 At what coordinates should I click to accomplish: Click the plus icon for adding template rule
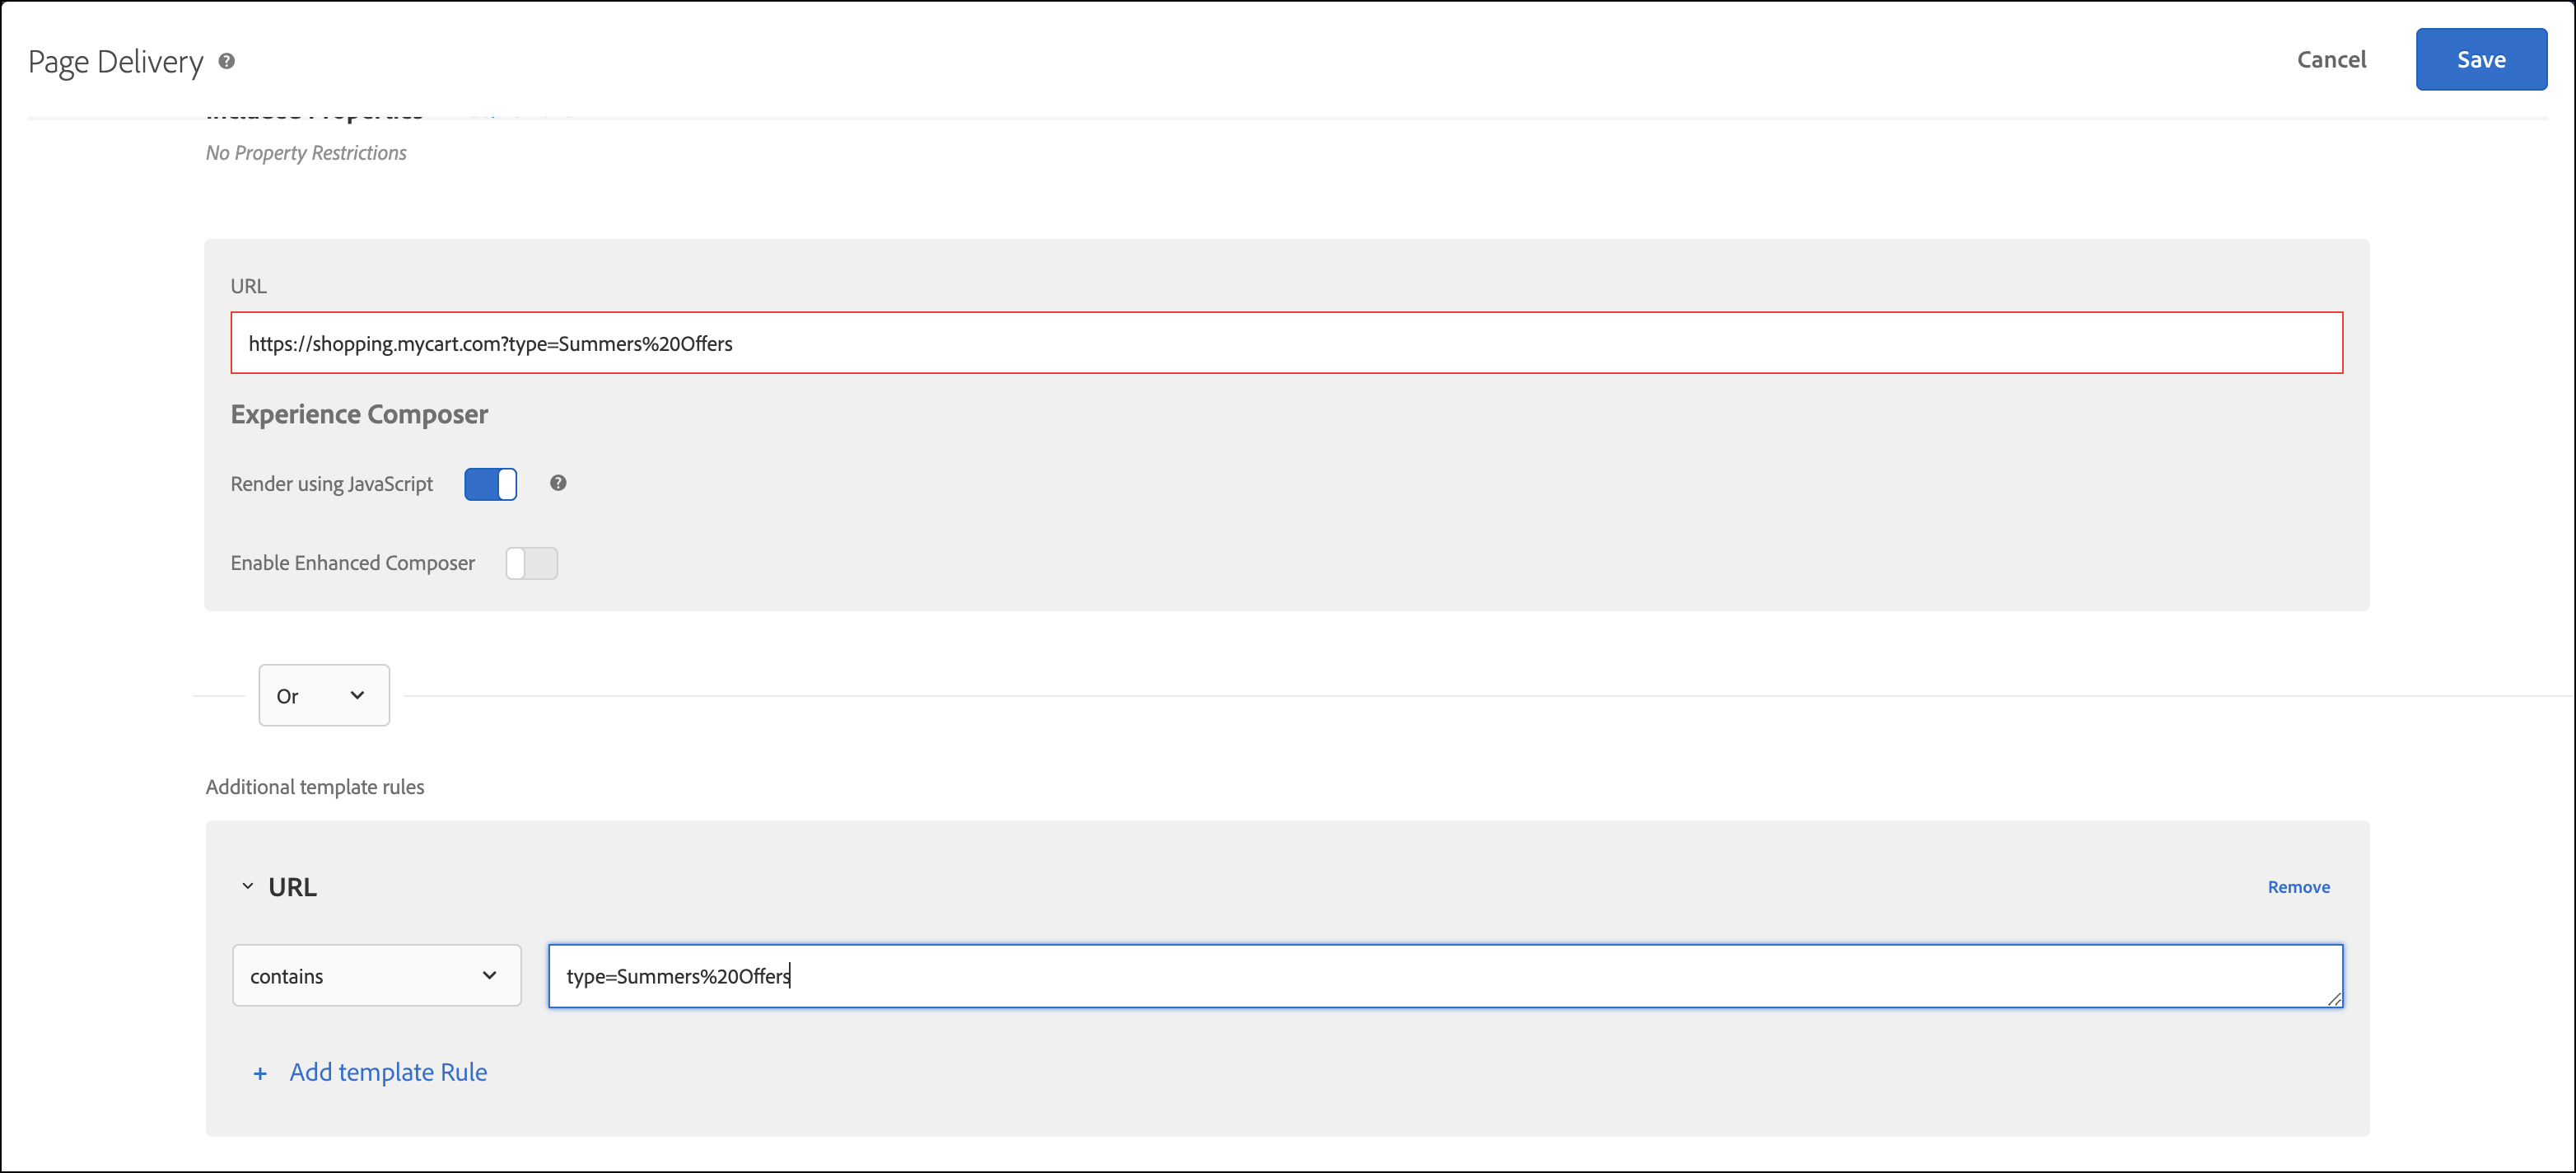pos(260,1073)
